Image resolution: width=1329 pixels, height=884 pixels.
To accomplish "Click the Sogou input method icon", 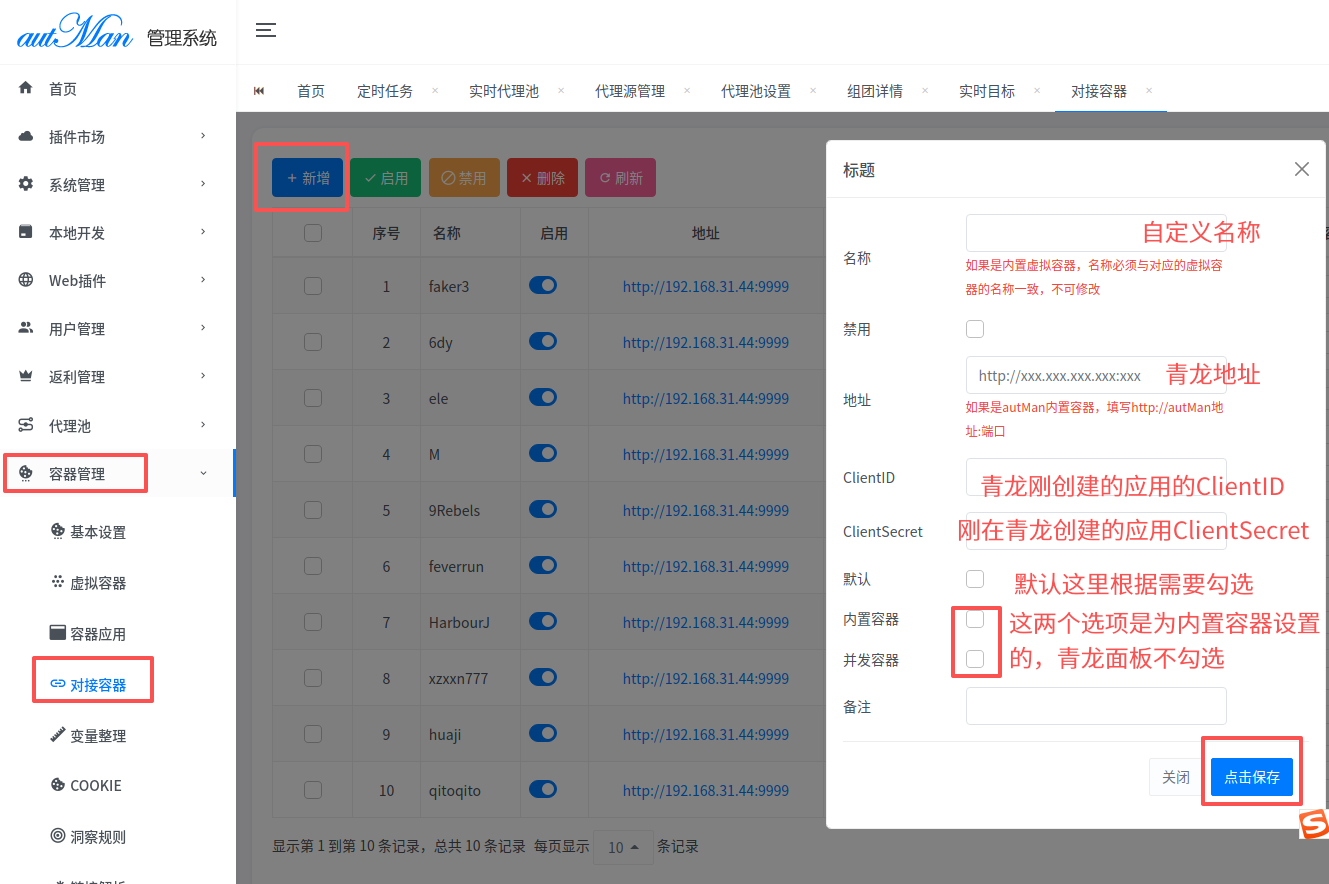I will pyautogui.click(x=1314, y=824).
